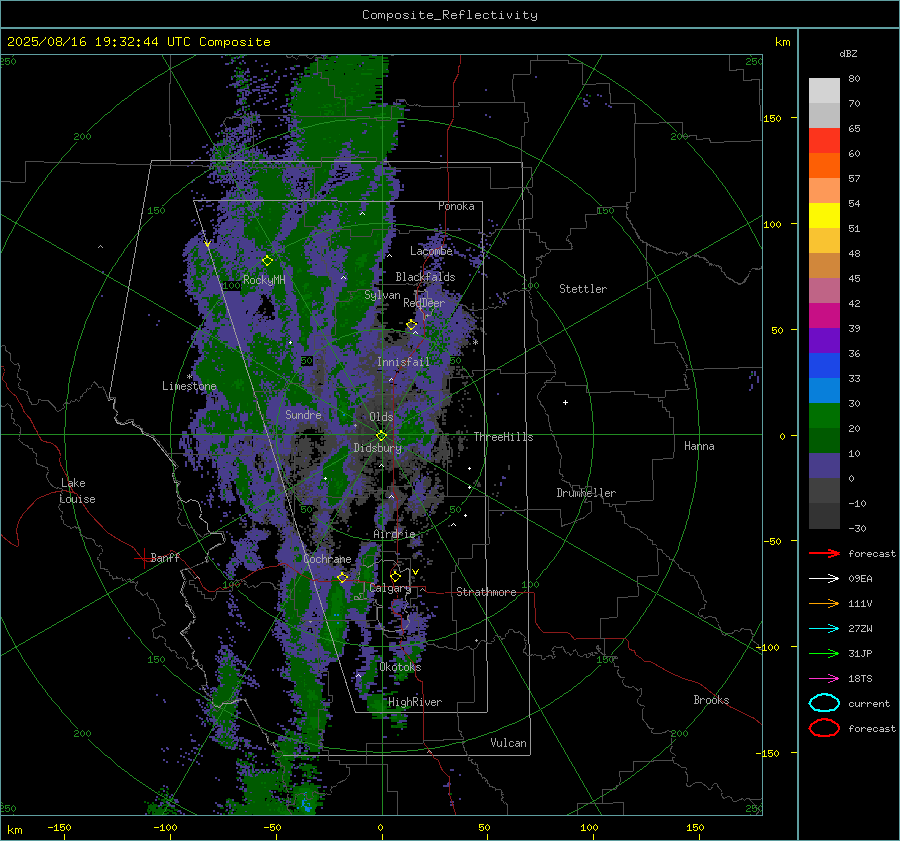The width and height of the screenshot is (900, 841).
Task: Click the Brooks label
Action: click(x=711, y=700)
